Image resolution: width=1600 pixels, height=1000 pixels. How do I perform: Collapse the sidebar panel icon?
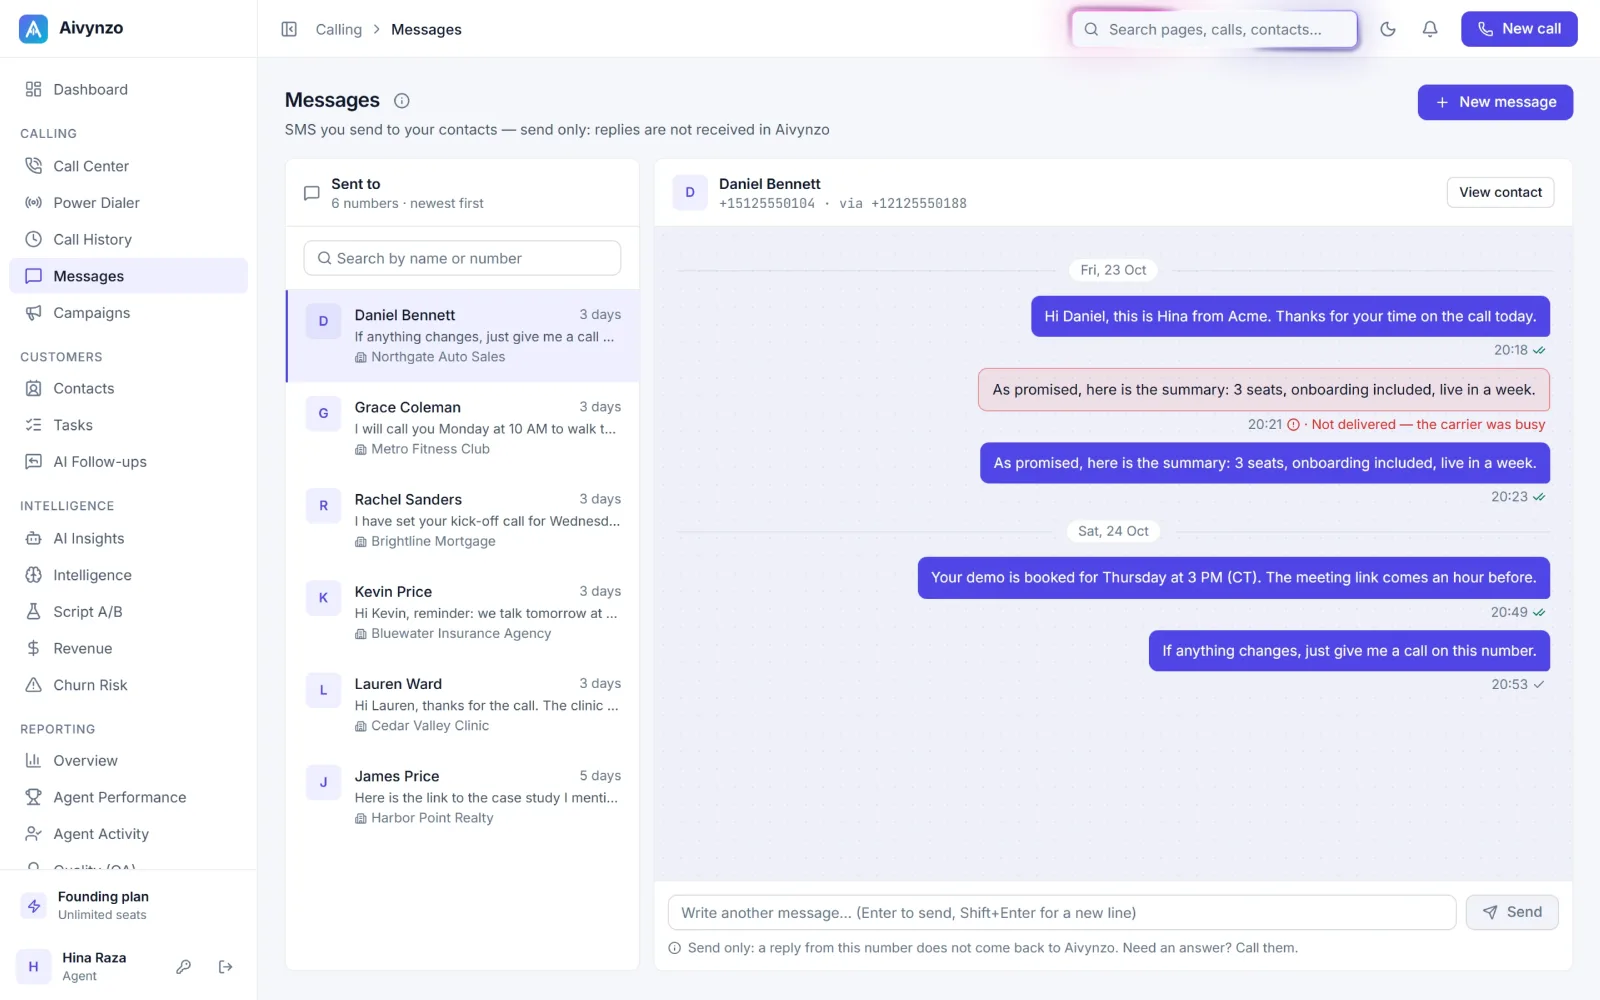pyautogui.click(x=289, y=29)
